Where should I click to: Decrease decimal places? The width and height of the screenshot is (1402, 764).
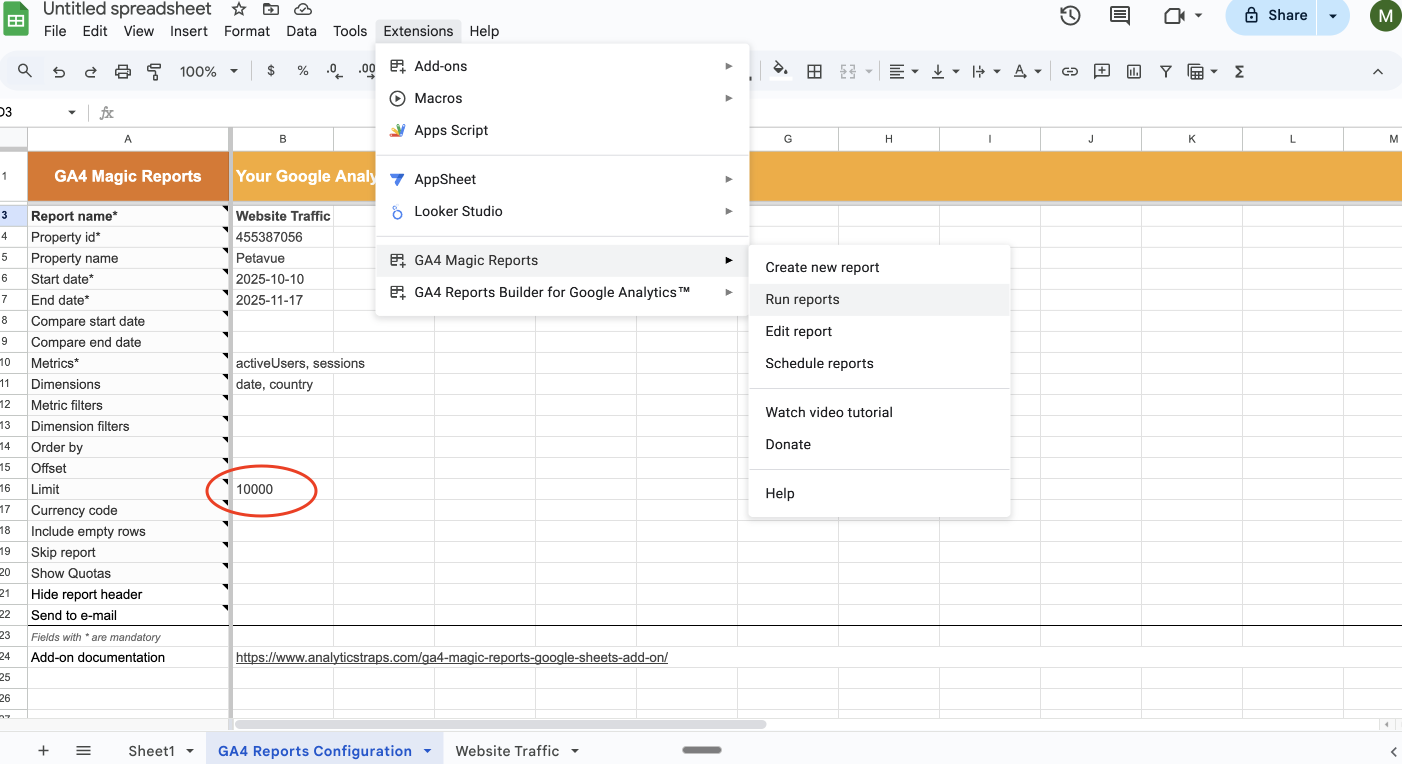coord(333,71)
